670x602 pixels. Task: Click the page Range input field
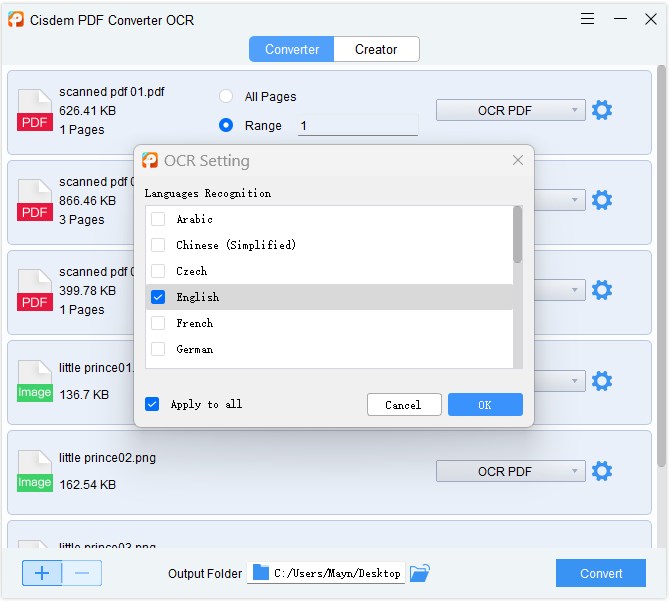tap(358, 126)
